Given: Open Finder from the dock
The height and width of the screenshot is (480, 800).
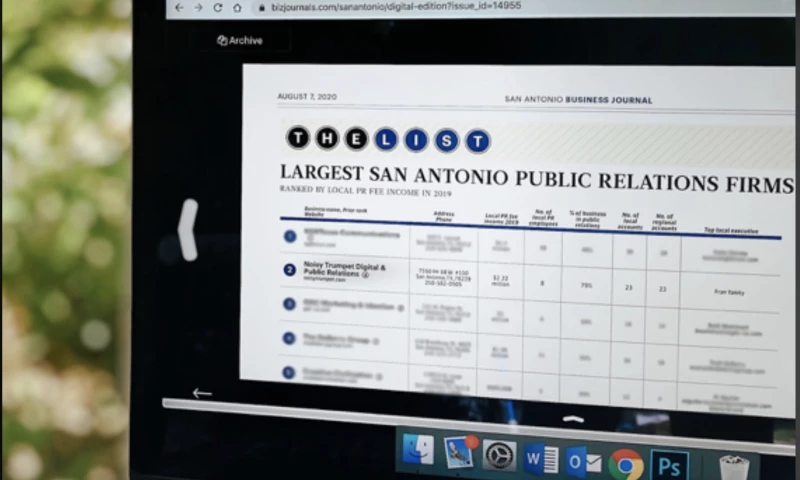Looking at the screenshot, I should click(x=417, y=450).
